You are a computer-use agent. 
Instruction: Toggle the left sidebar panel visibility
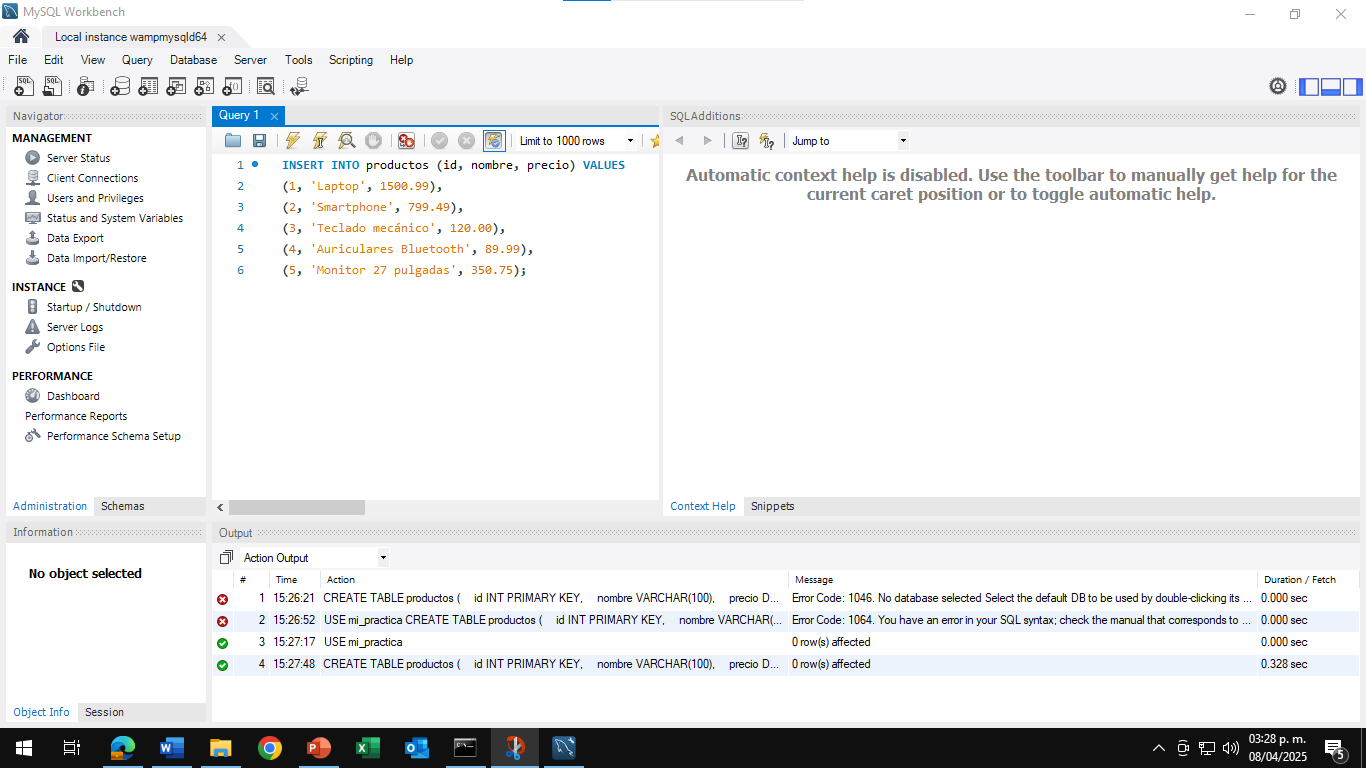[1309, 87]
